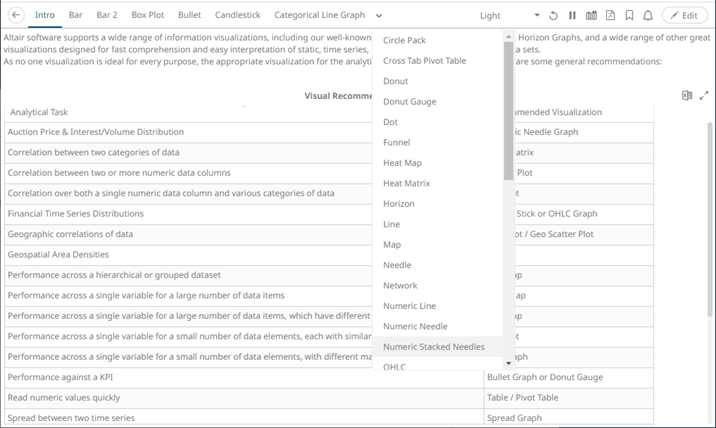Image resolution: width=716 pixels, height=428 pixels.
Task: Select Heat Matrix from the list
Action: (x=406, y=183)
